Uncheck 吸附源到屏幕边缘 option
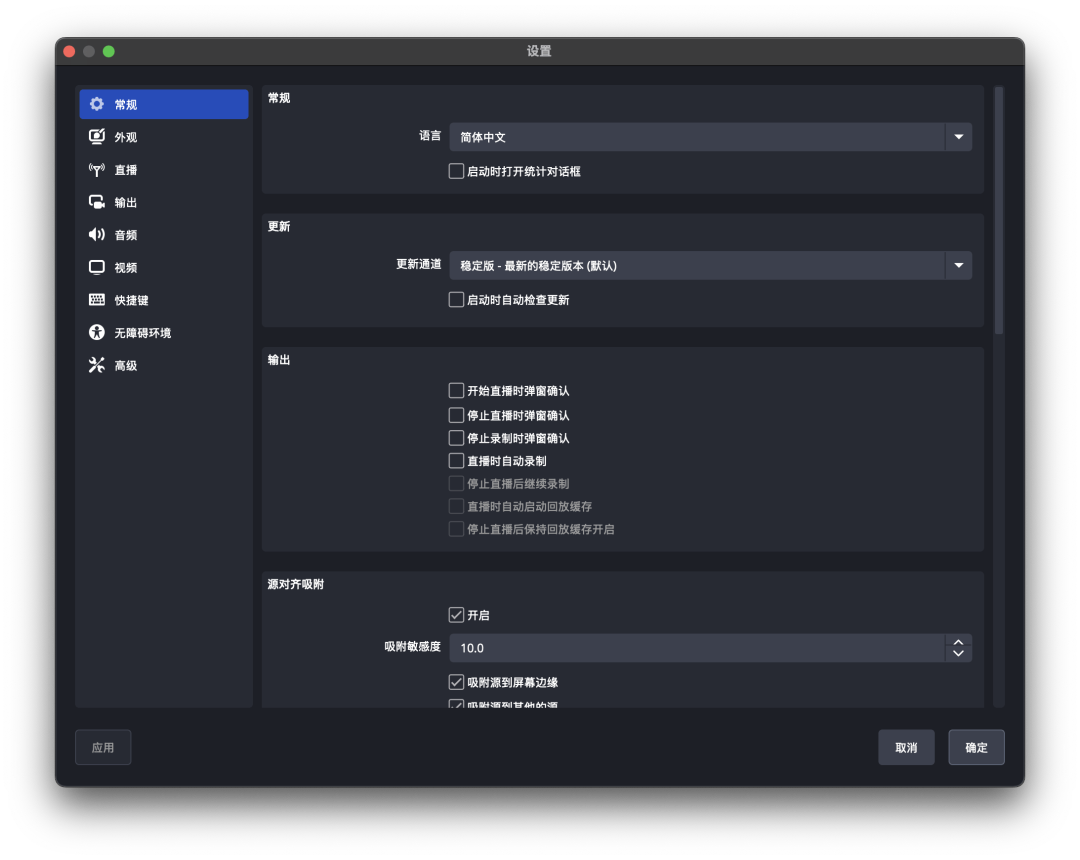 tap(456, 682)
